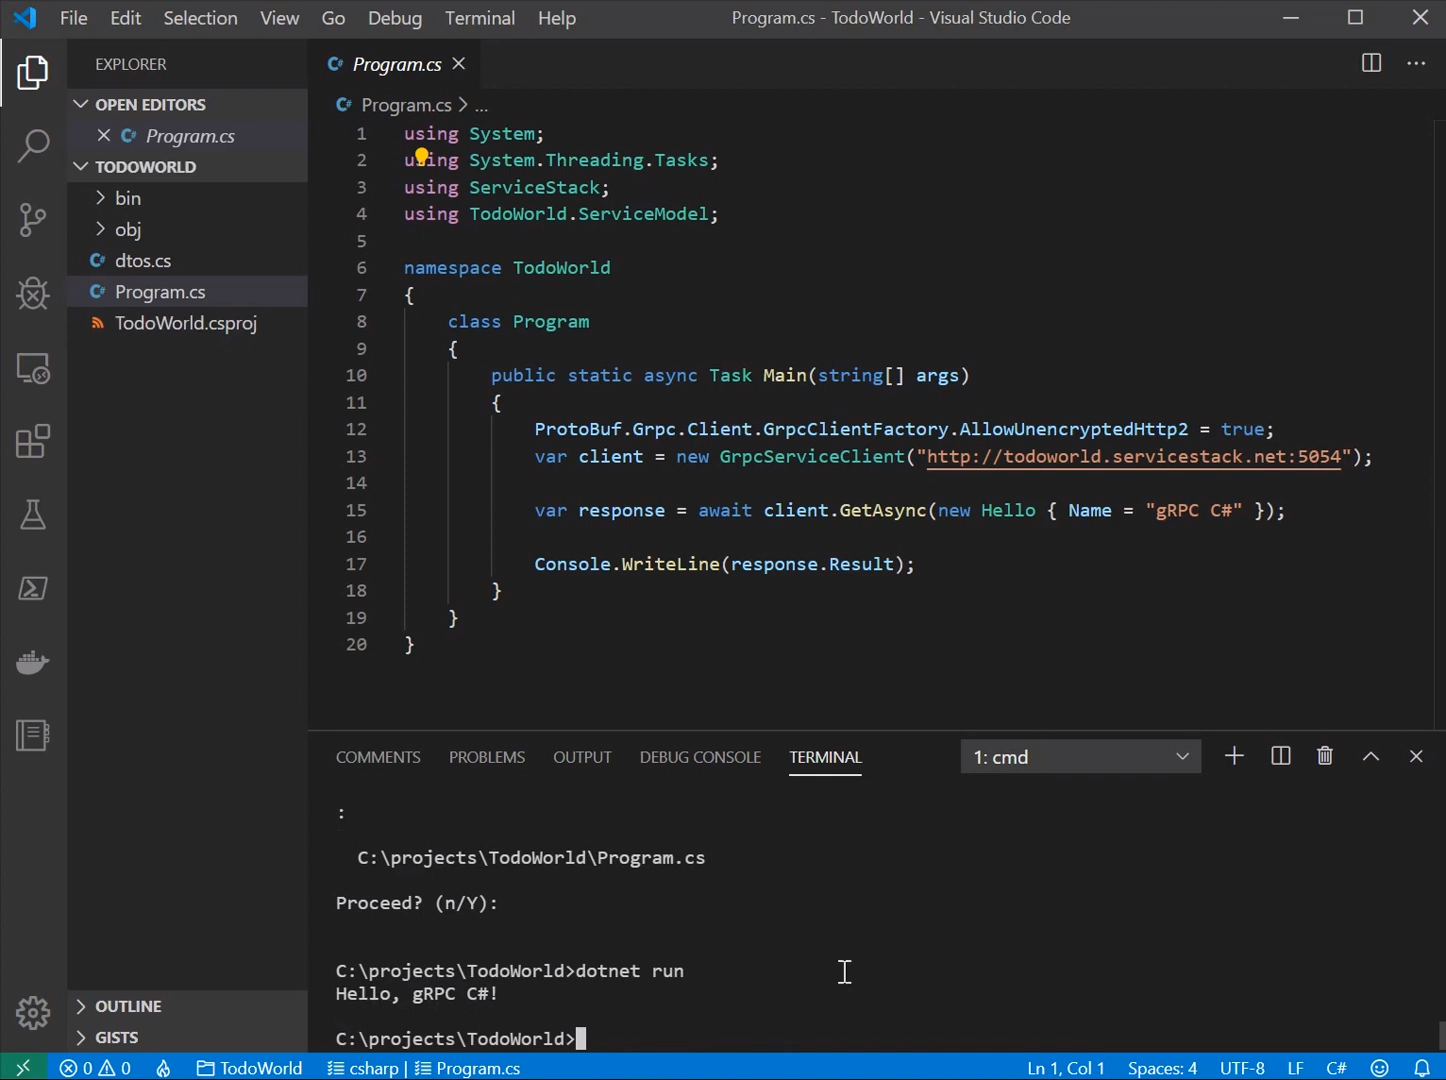Open the Docker view
This screenshot has height=1080, width=1446.
click(33, 662)
